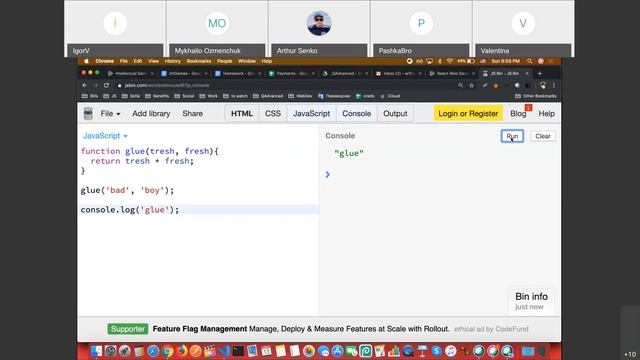Viewport: 640px width, 360px height.
Task: Toggle the Output panel button
Action: [x=395, y=113]
